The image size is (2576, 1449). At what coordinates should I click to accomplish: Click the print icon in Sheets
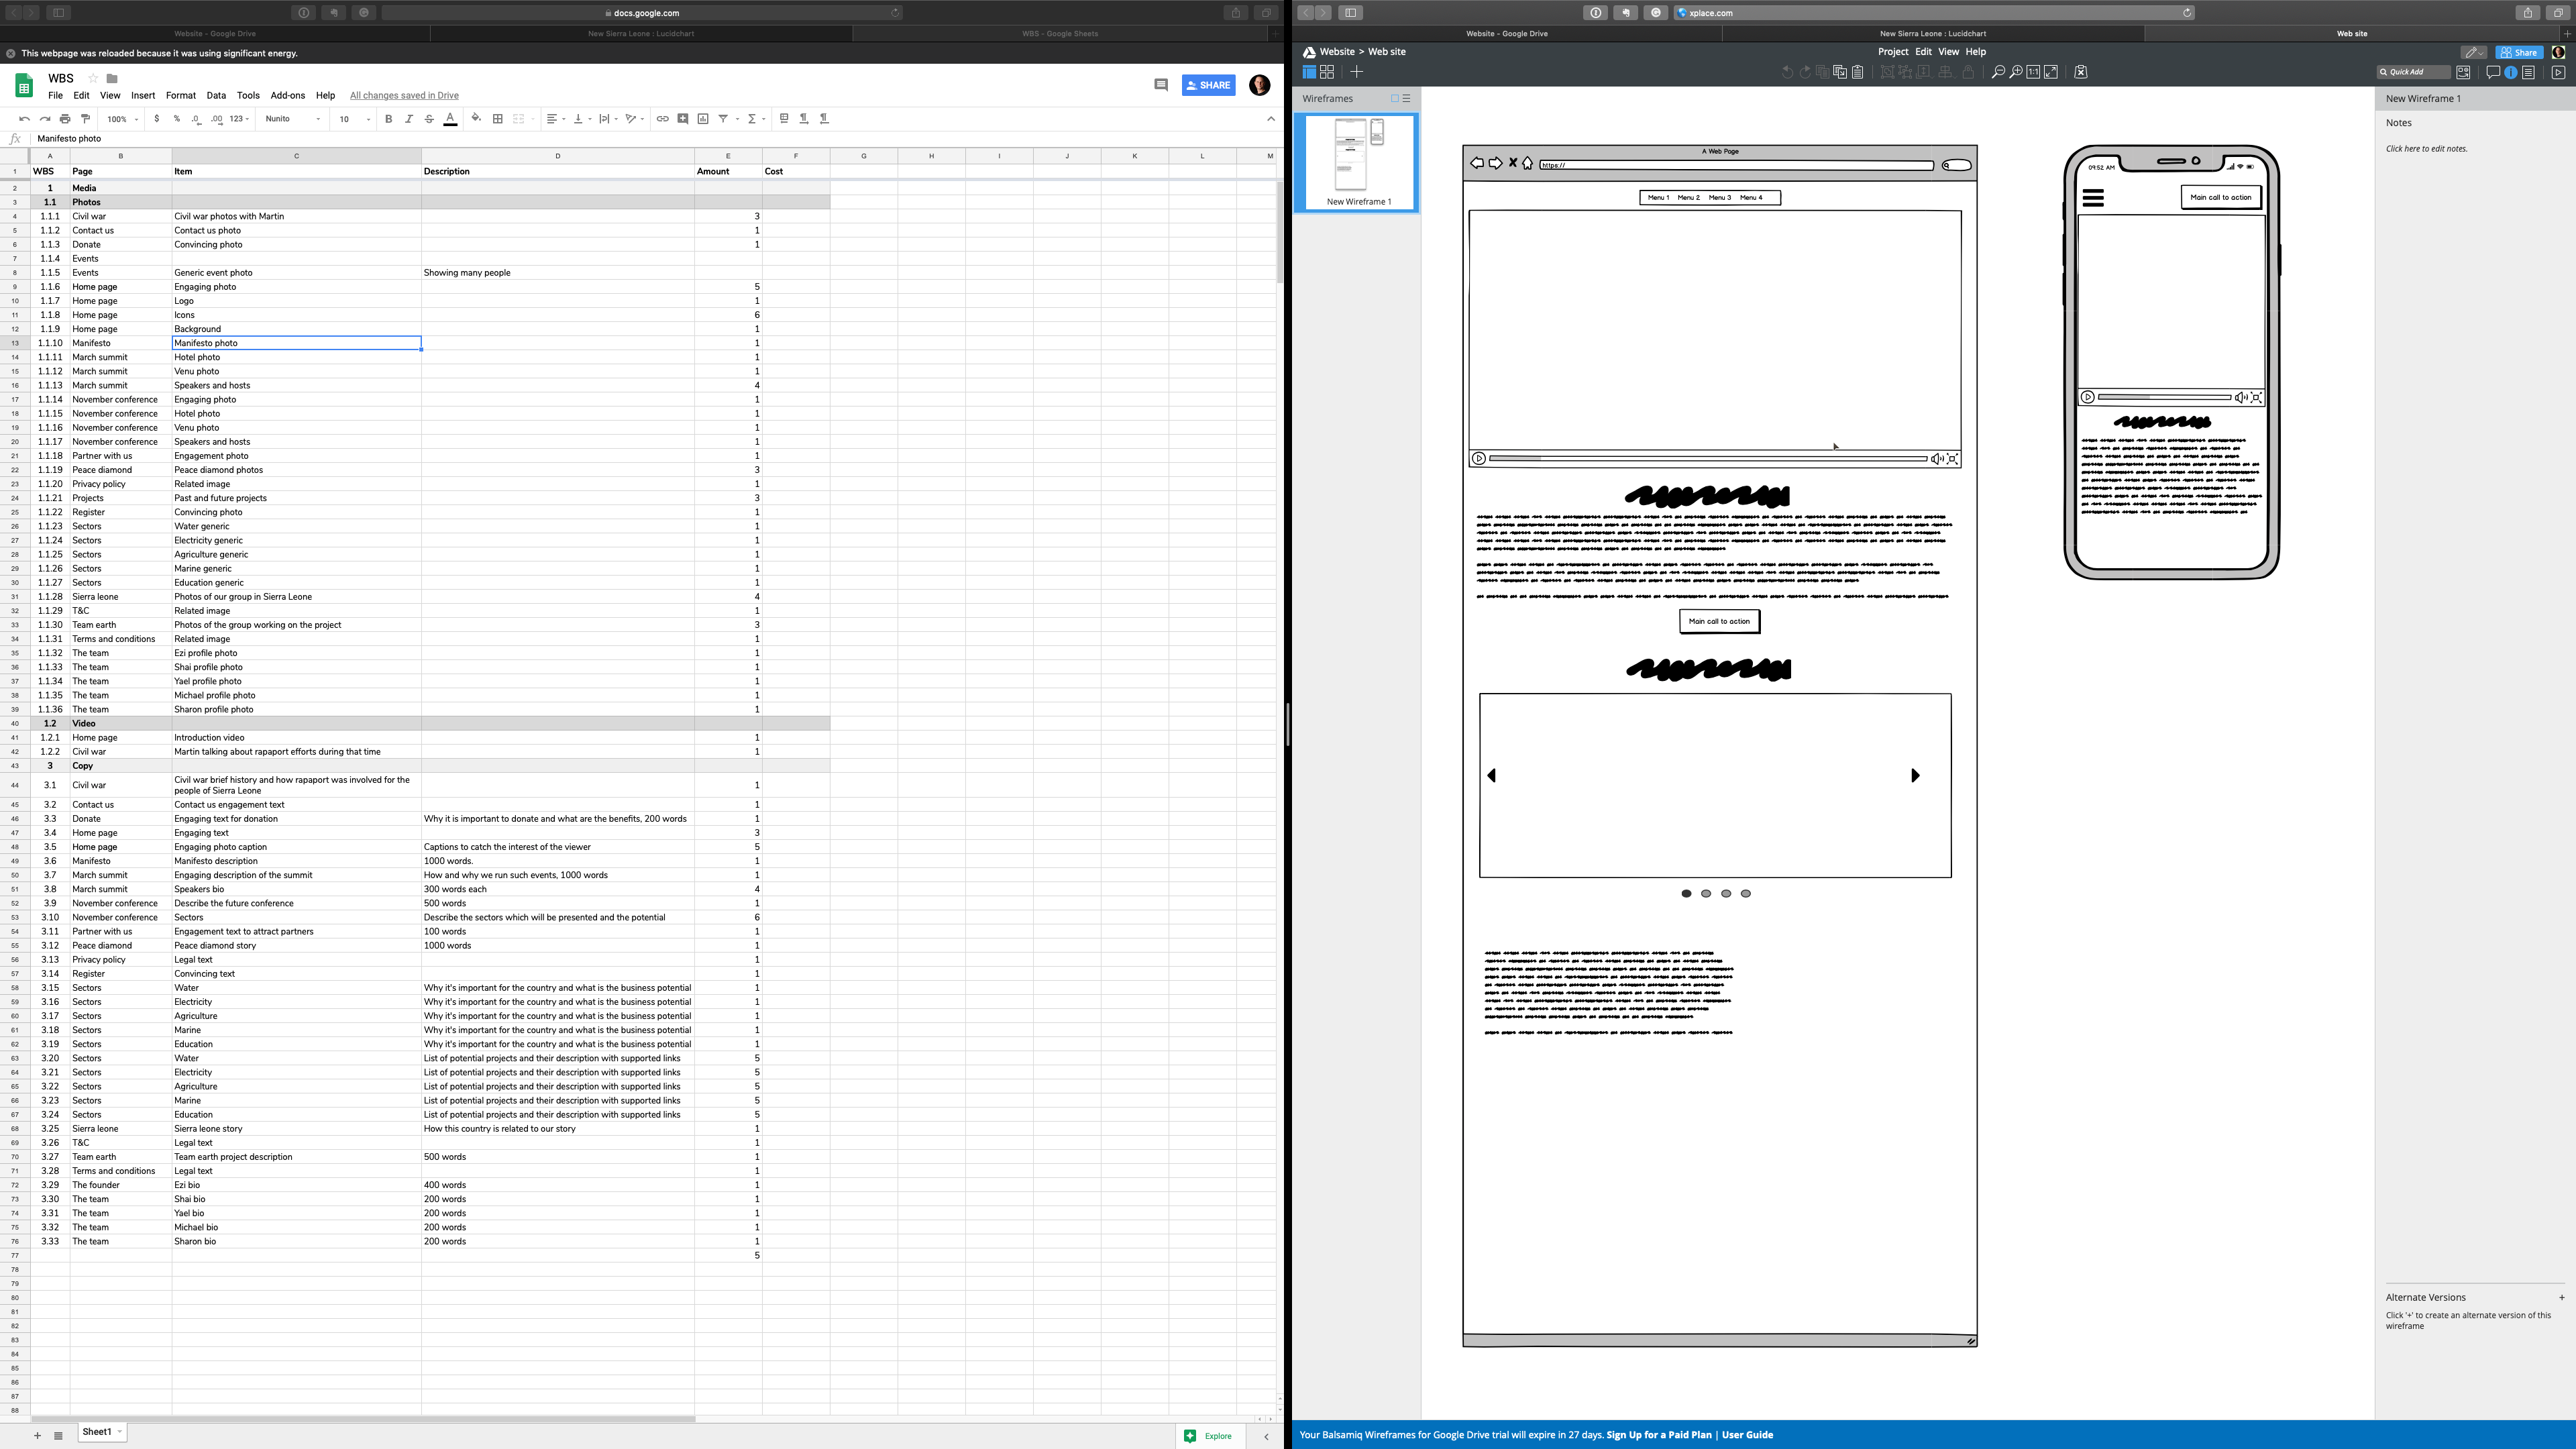coord(65,119)
